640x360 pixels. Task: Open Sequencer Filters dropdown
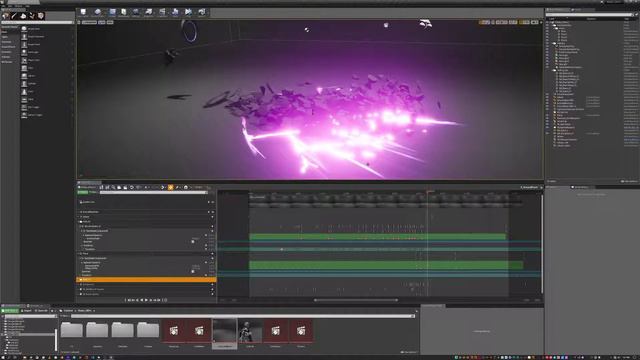tap(93, 192)
